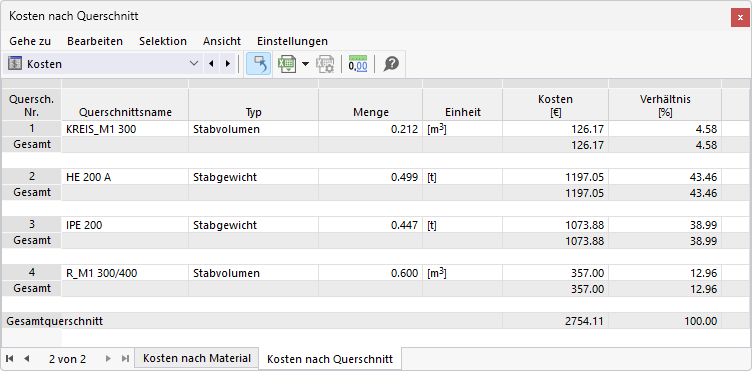Open the Selektion menu

click(x=163, y=41)
